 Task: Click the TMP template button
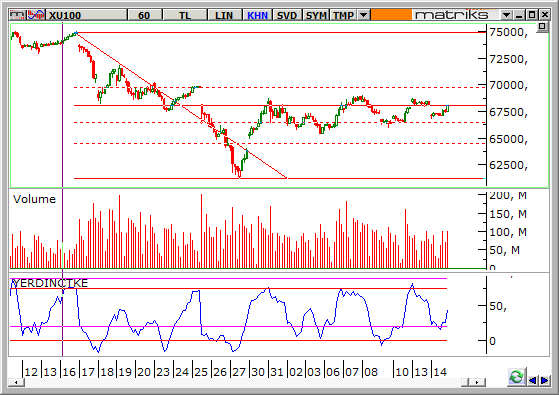point(344,15)
